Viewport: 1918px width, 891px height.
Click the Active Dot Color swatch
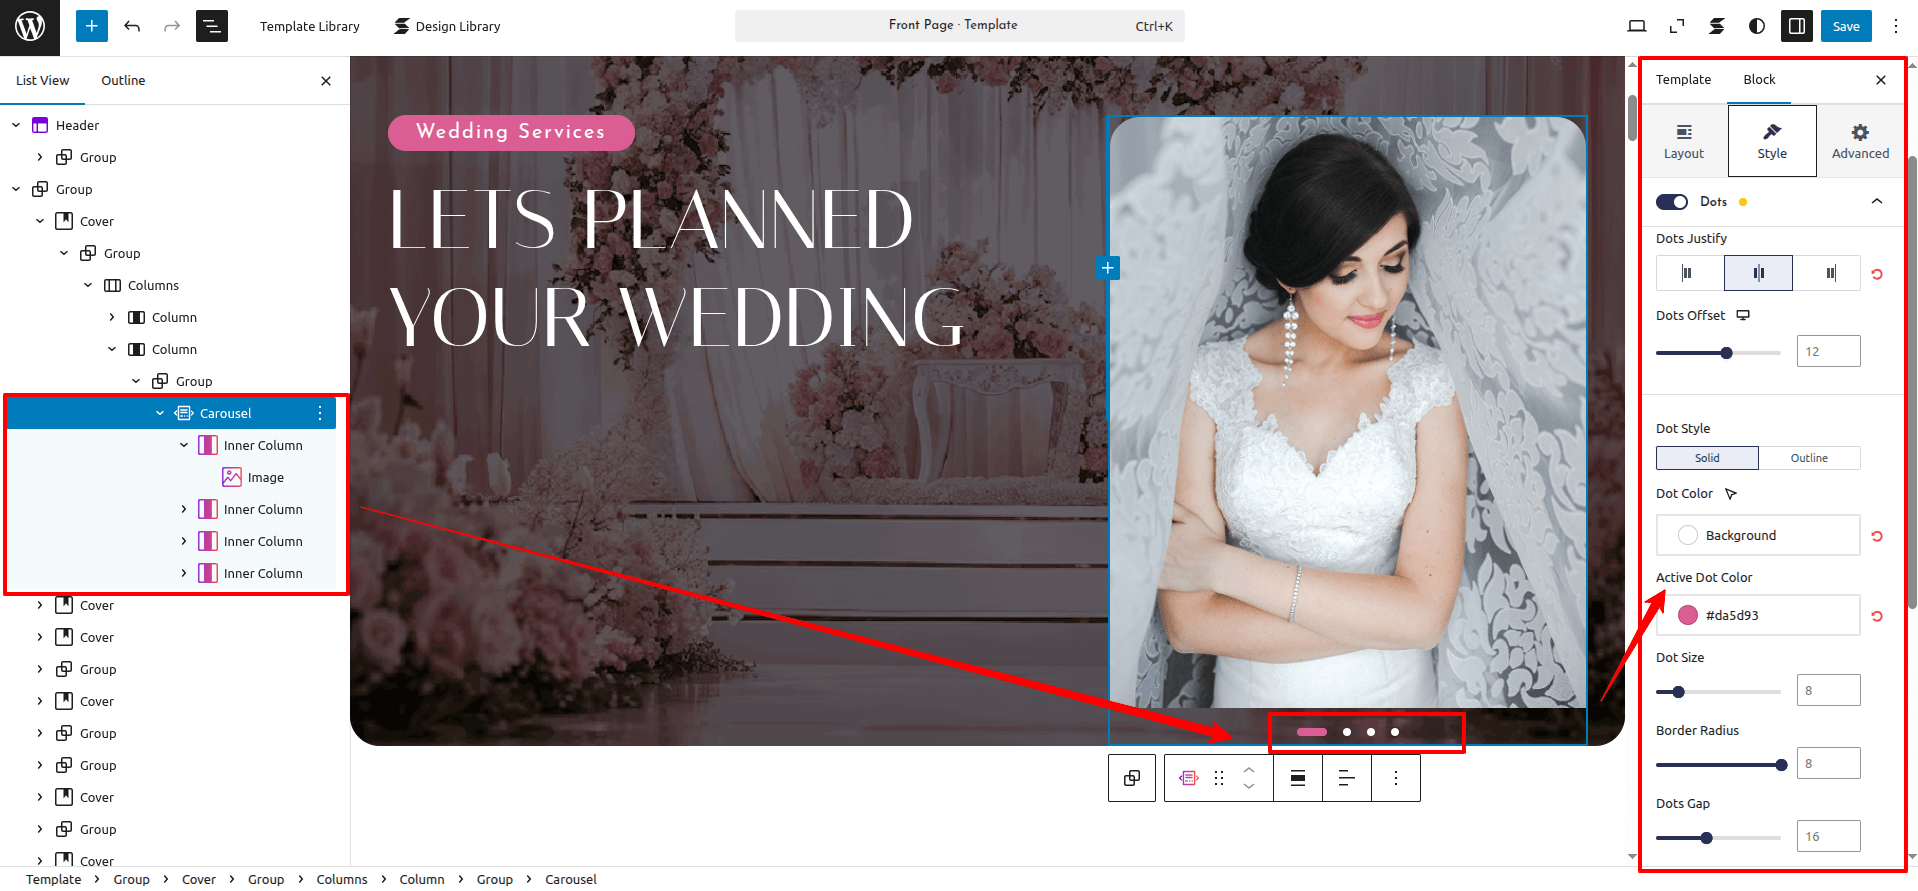click(1688, 615)
